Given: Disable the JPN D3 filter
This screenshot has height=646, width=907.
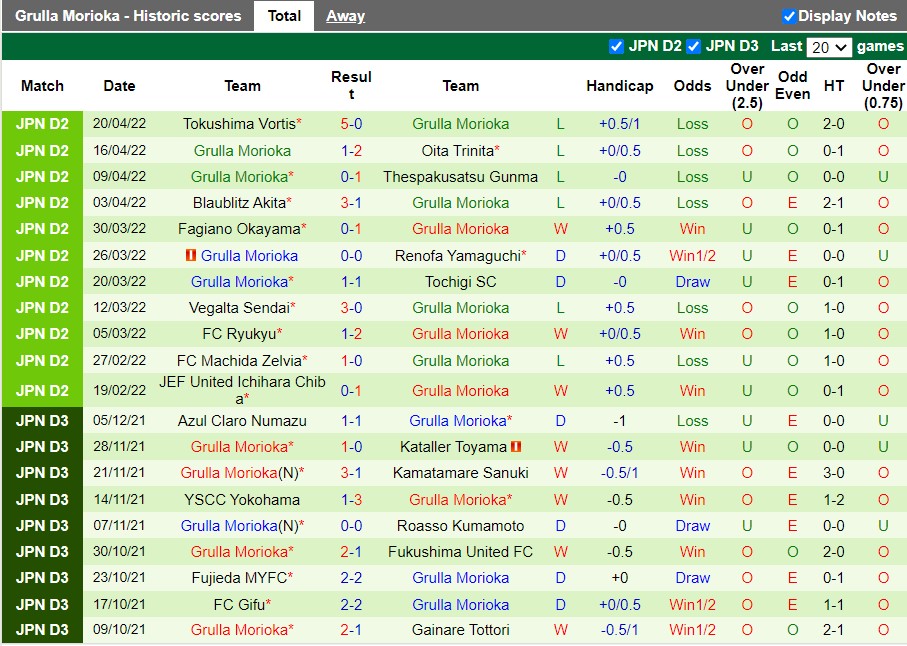Looking at the screenshot, I should pos(692,45).
